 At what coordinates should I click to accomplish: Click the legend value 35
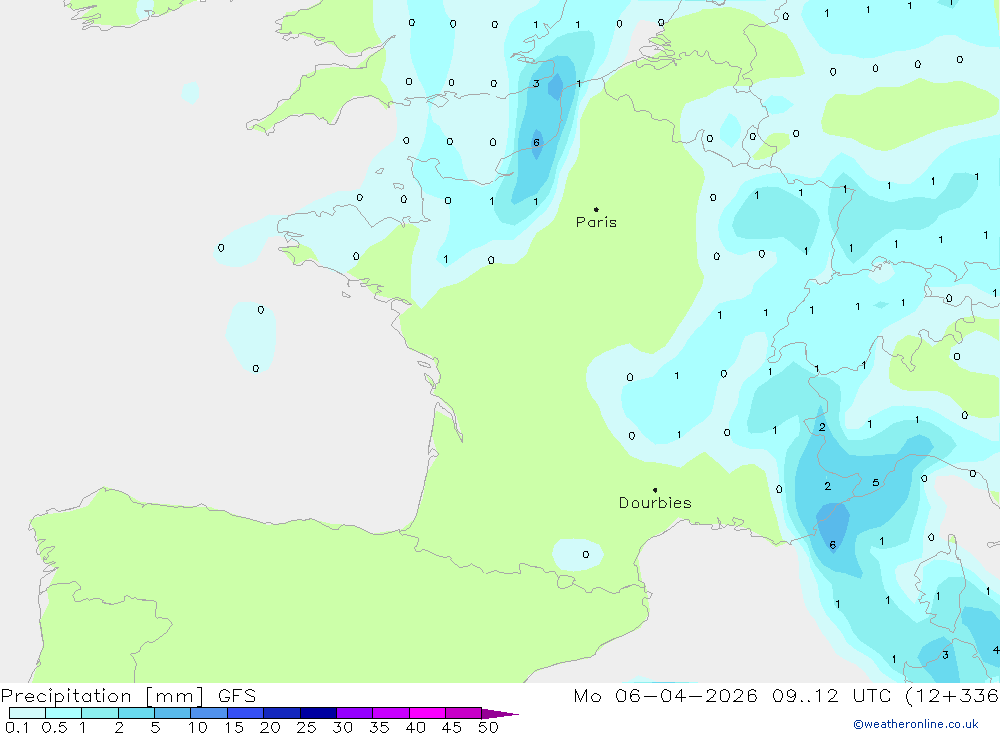coord(379,727)
